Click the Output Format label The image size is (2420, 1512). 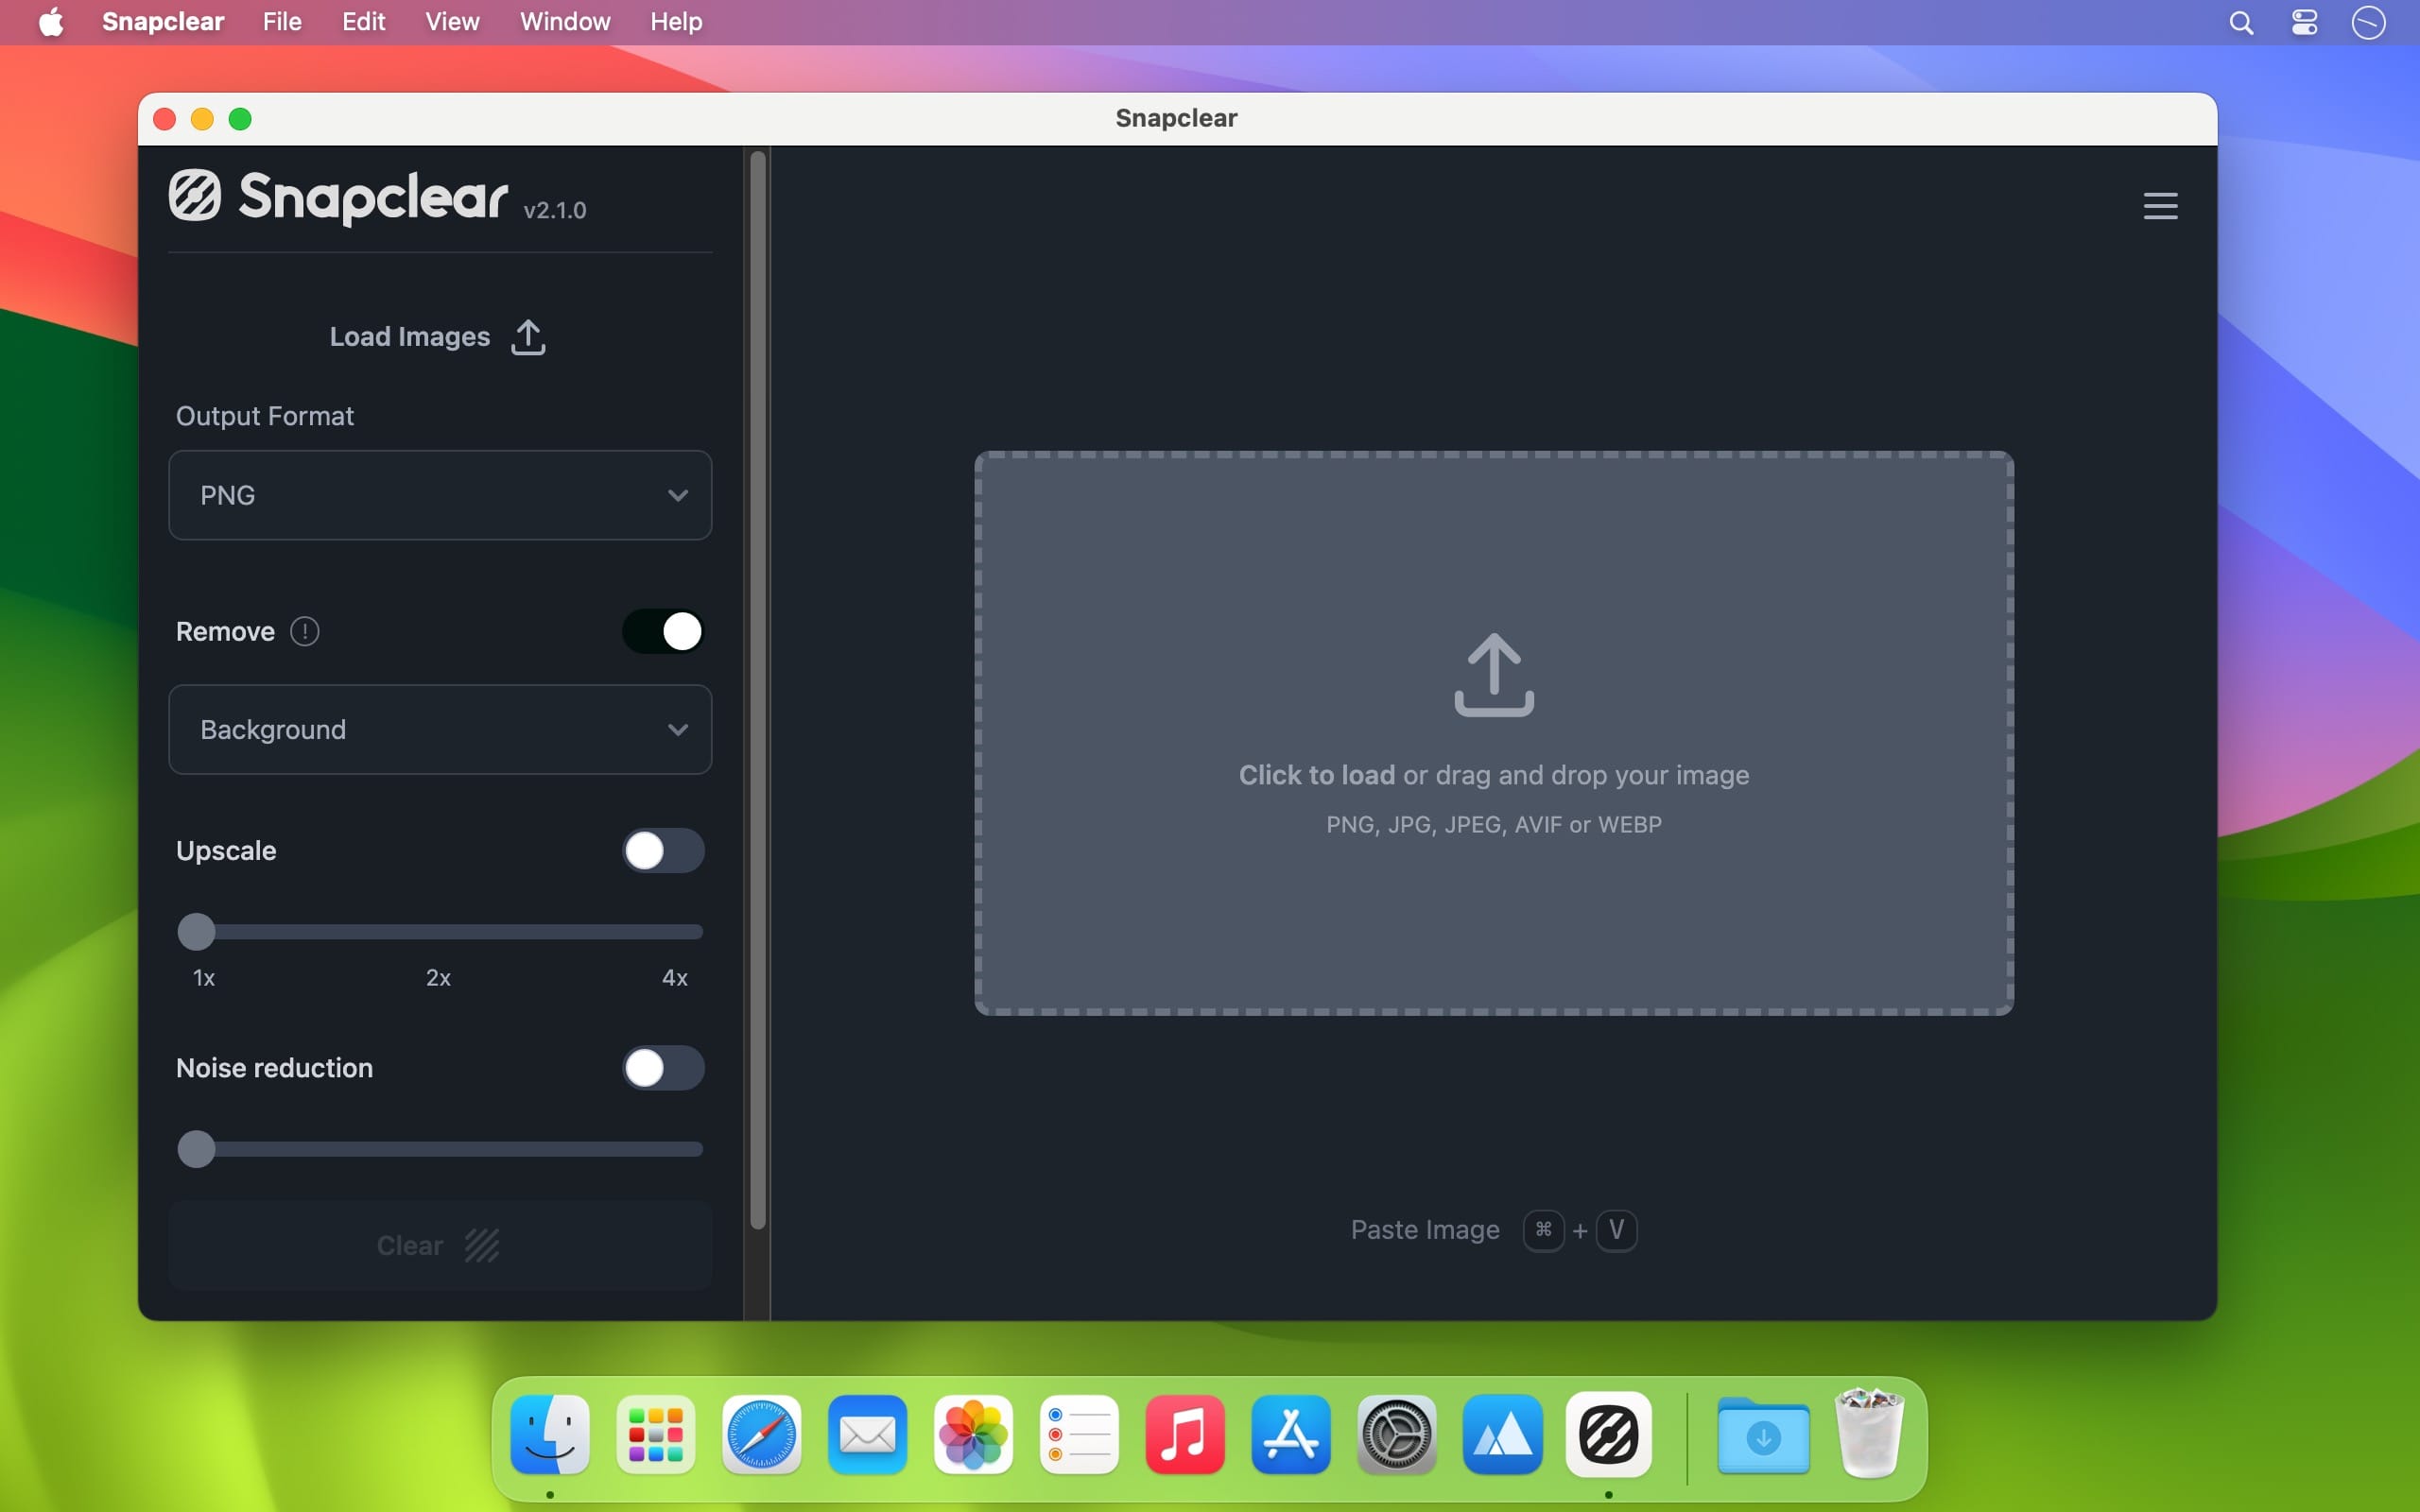click(x=265, y=416)
